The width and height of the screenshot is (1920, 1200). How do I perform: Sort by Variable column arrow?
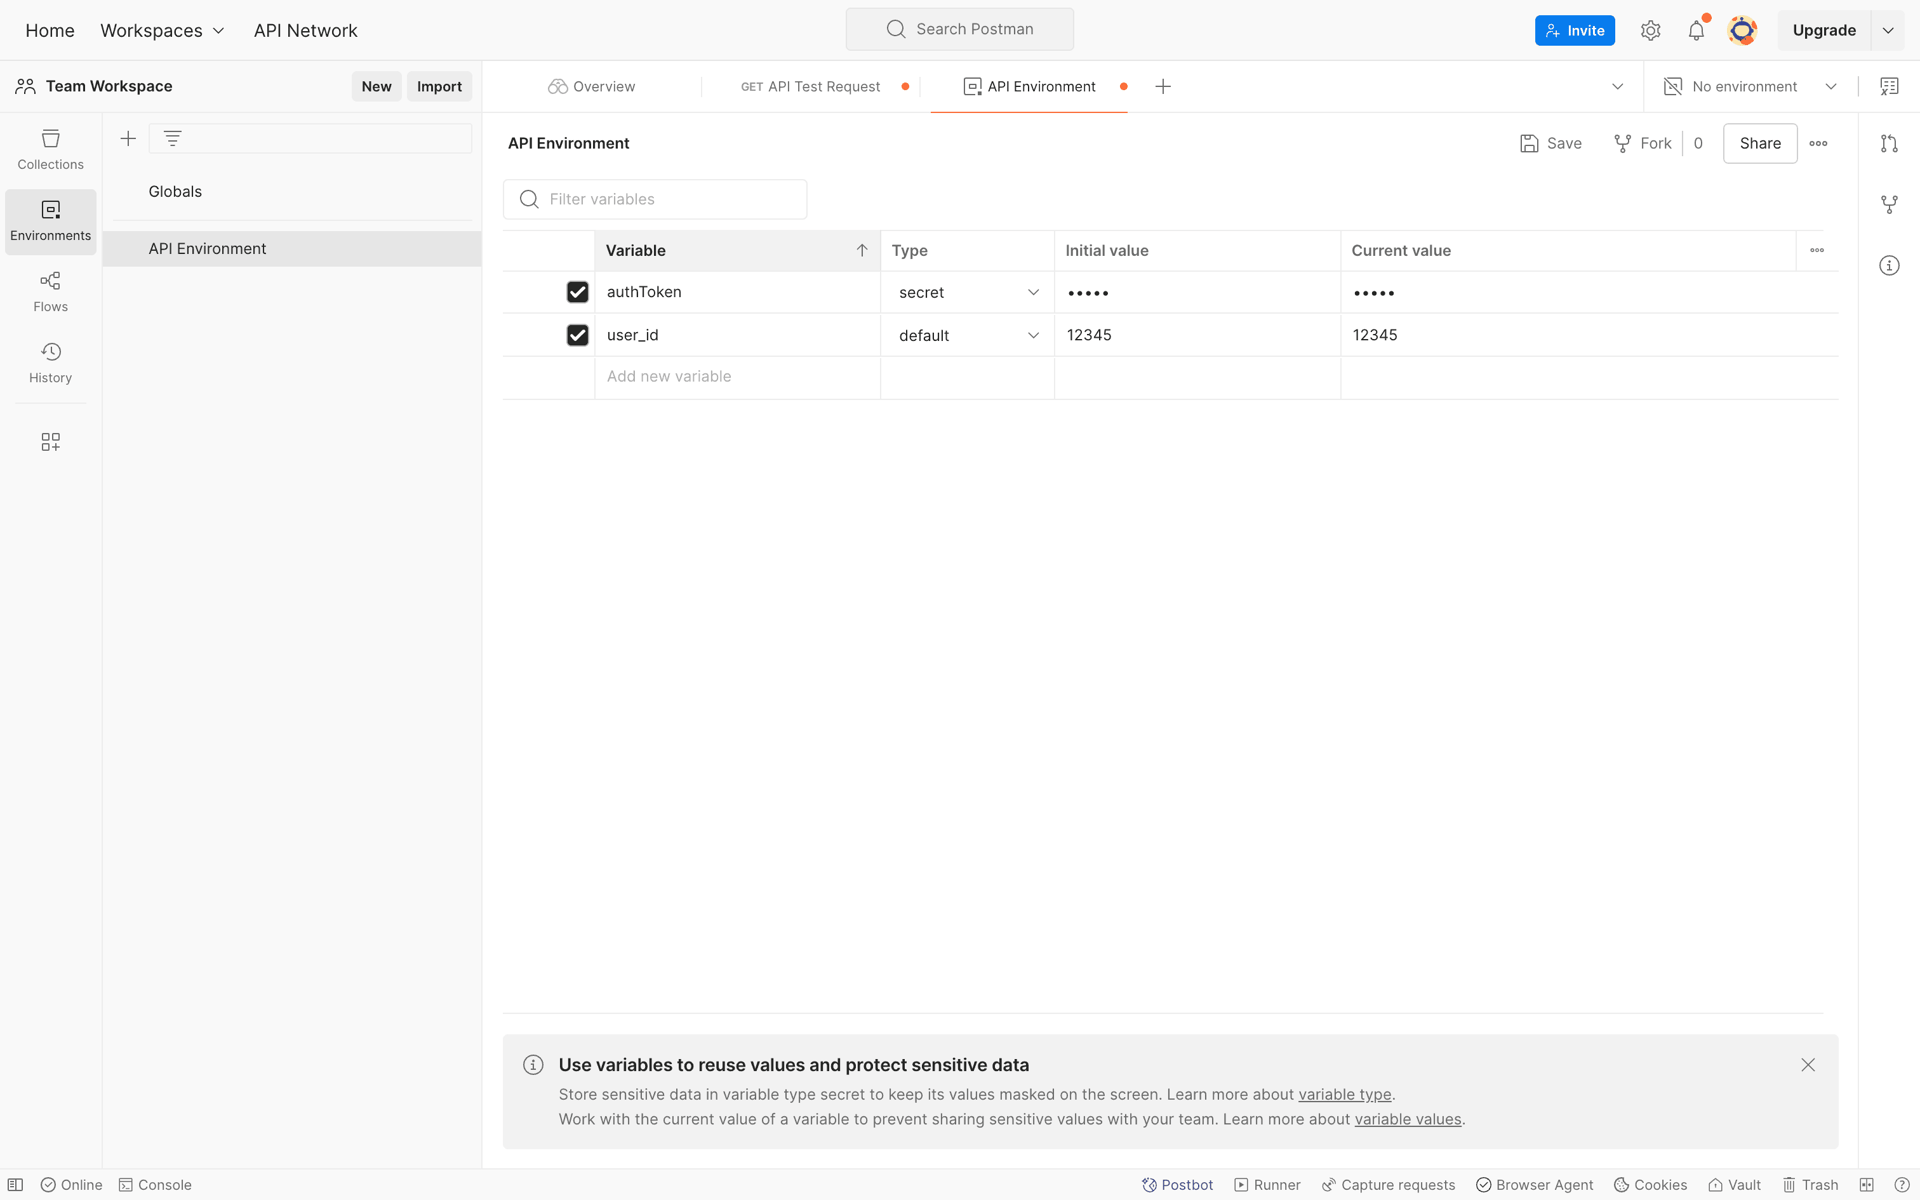[861, 250]
